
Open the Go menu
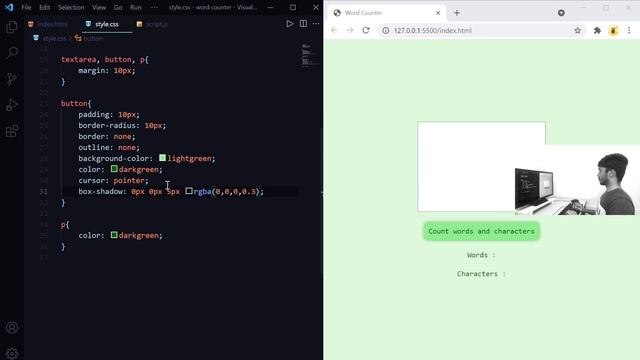click(118, 7)
